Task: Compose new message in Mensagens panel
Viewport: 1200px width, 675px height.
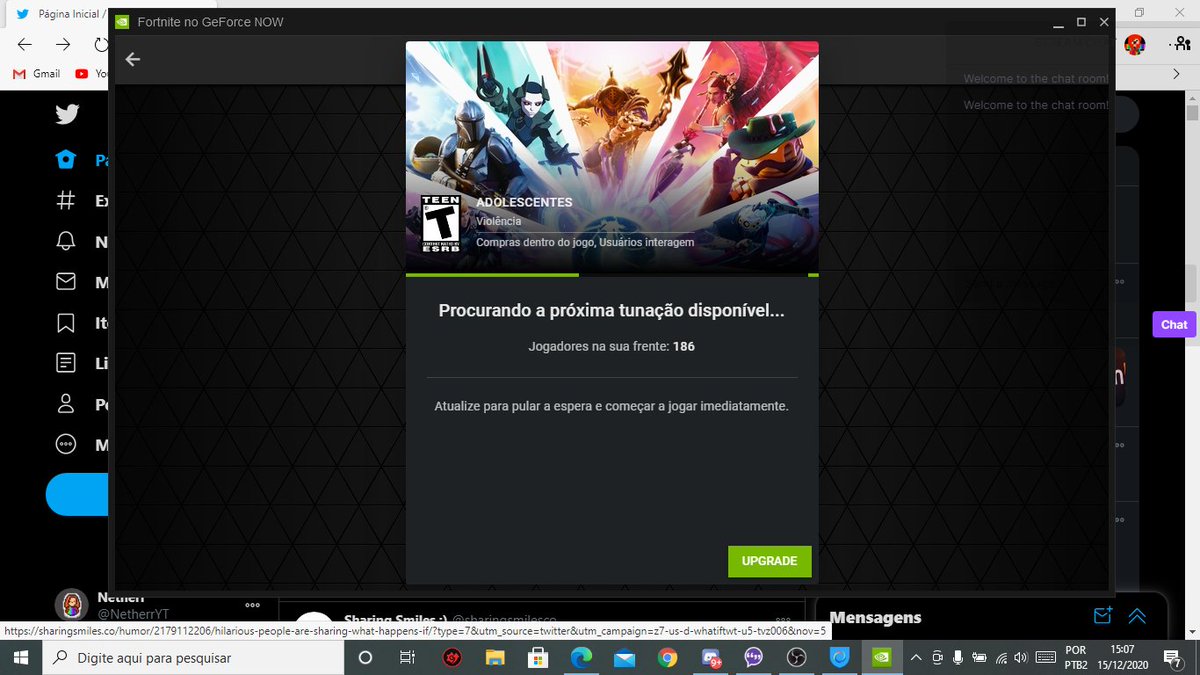Action: (1102, 616)
